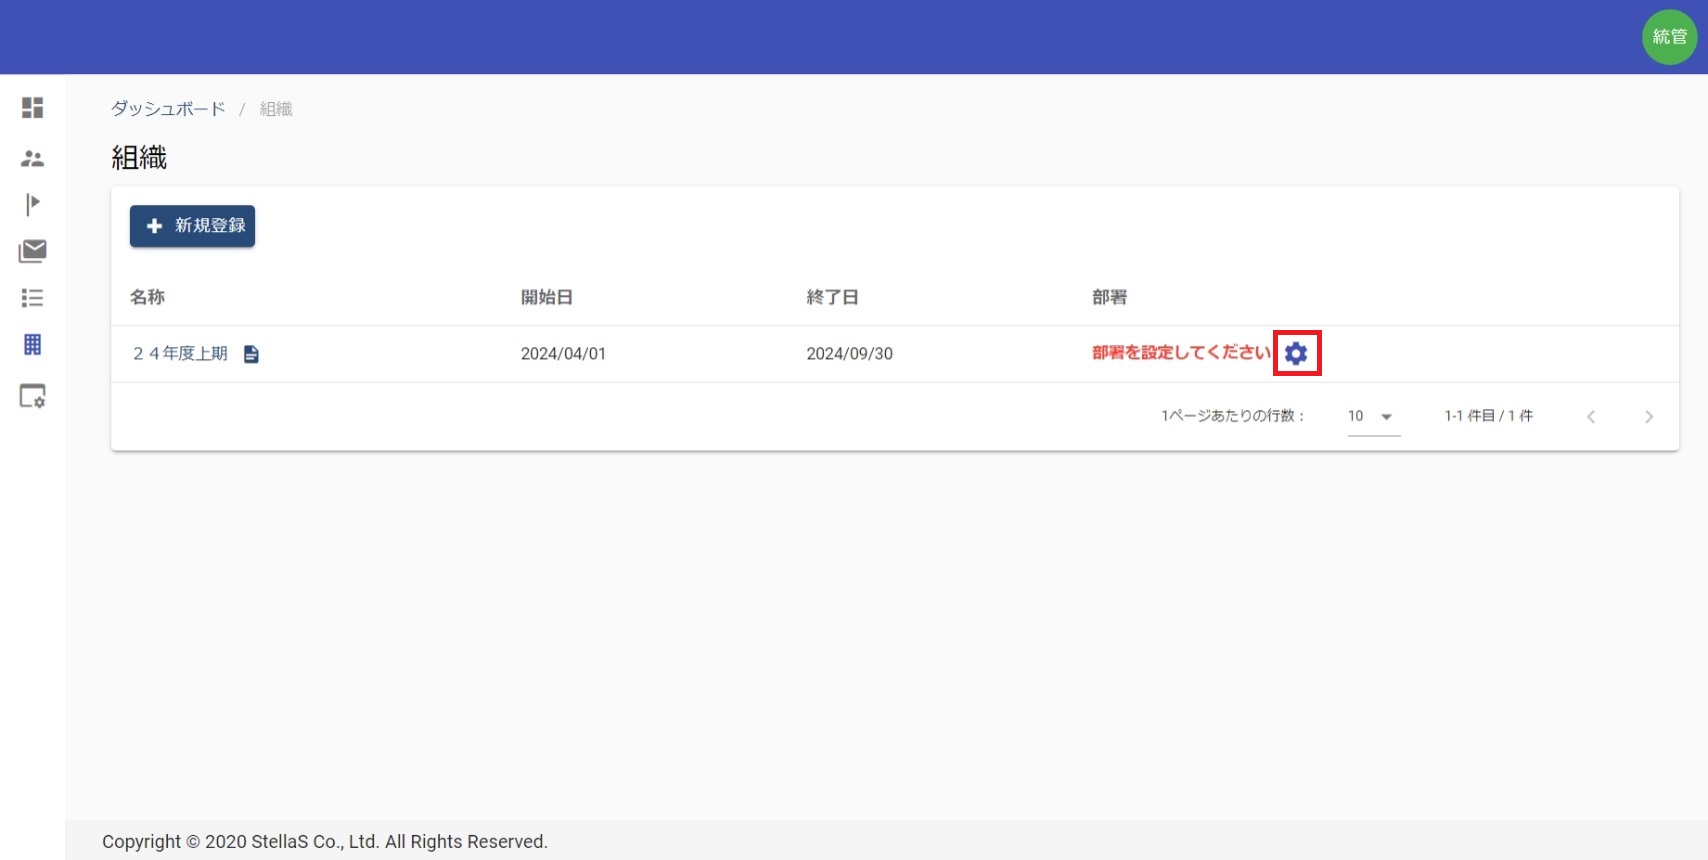
Task: Go to ダッシュボード via the breadcrumb
Action: click(168, 109)
